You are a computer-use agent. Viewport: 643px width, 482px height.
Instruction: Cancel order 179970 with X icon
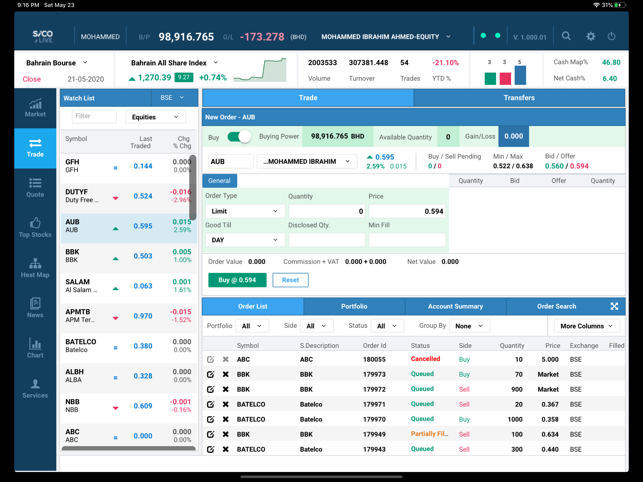tap(226, 419)
